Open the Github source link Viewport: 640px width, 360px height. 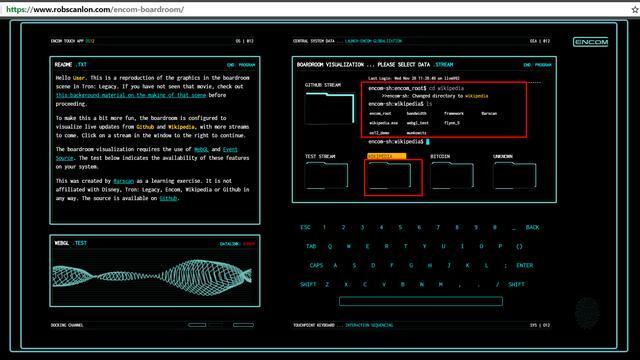click(169, 198)
